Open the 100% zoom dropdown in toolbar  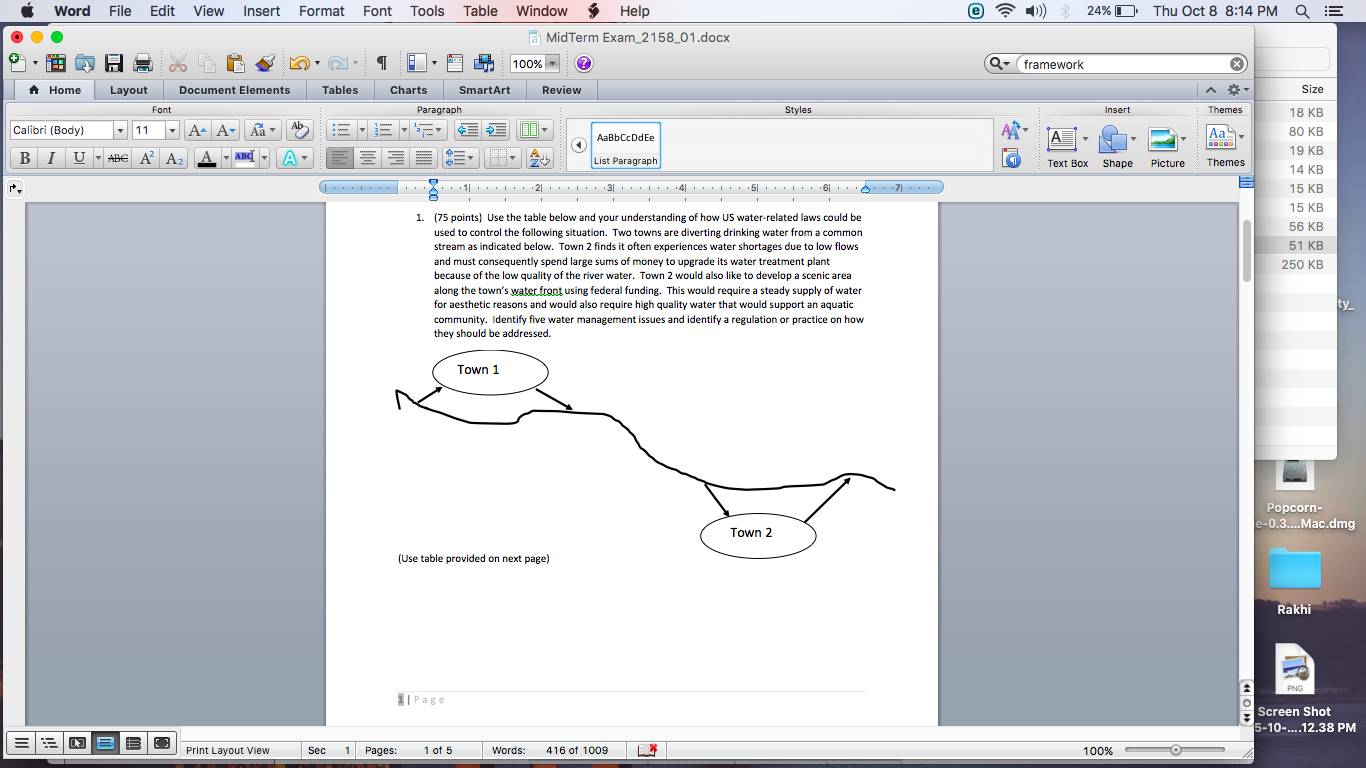552,64
